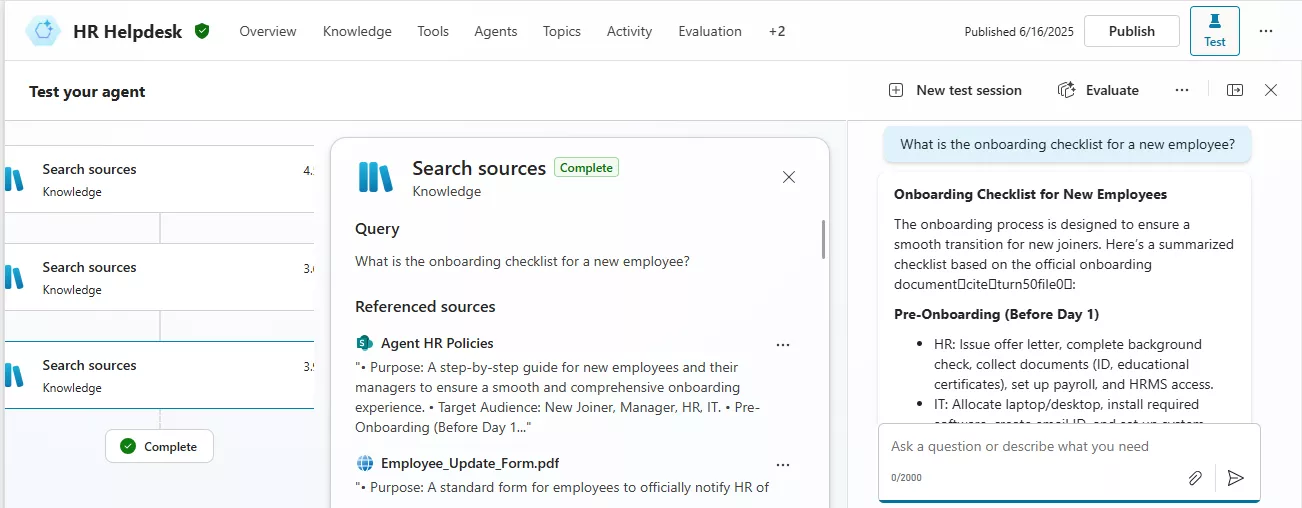The width and height of the screenshot is (1302, 508).
Task: Switch to the Knowledge tab
Action: tap(357, 31)
